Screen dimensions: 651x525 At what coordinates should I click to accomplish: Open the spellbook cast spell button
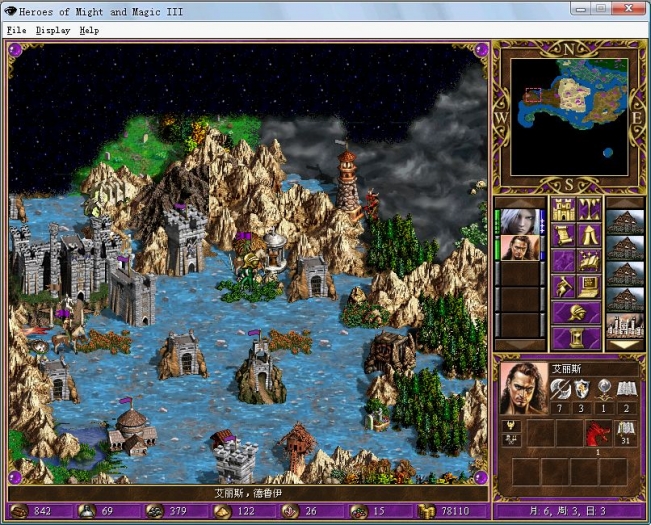pos(589,261)
